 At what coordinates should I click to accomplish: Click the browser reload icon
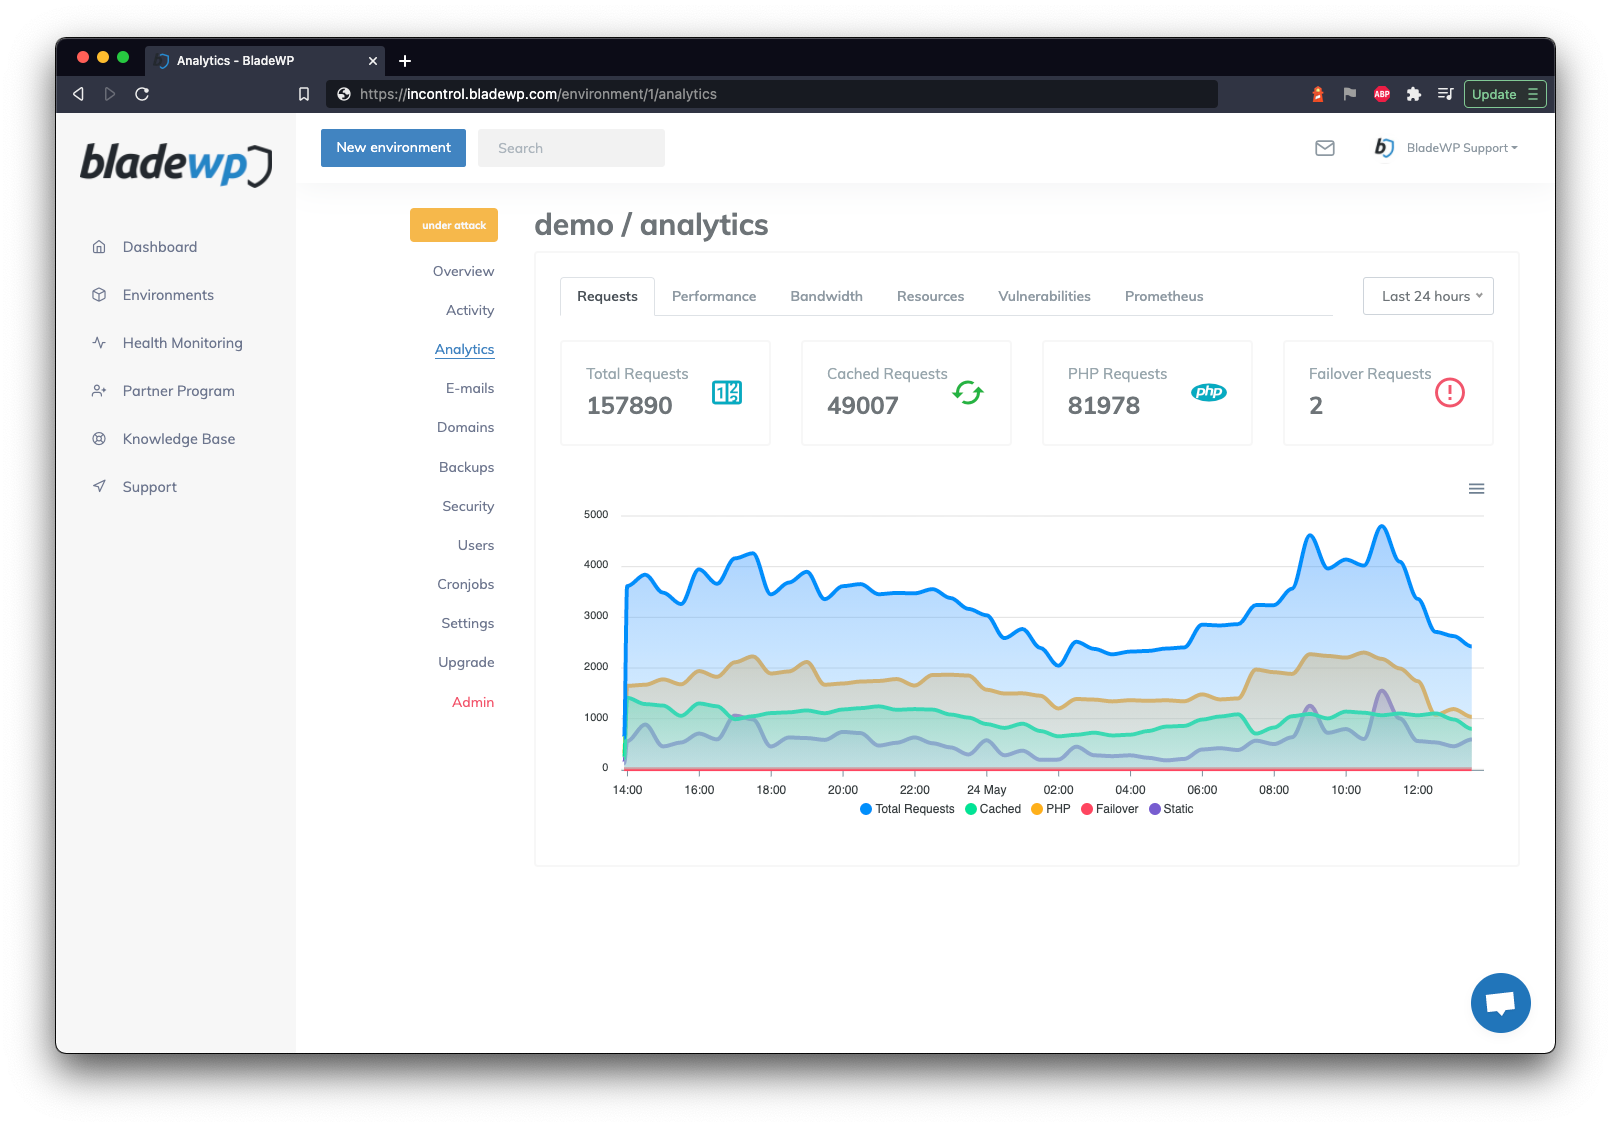click(142, 94)
